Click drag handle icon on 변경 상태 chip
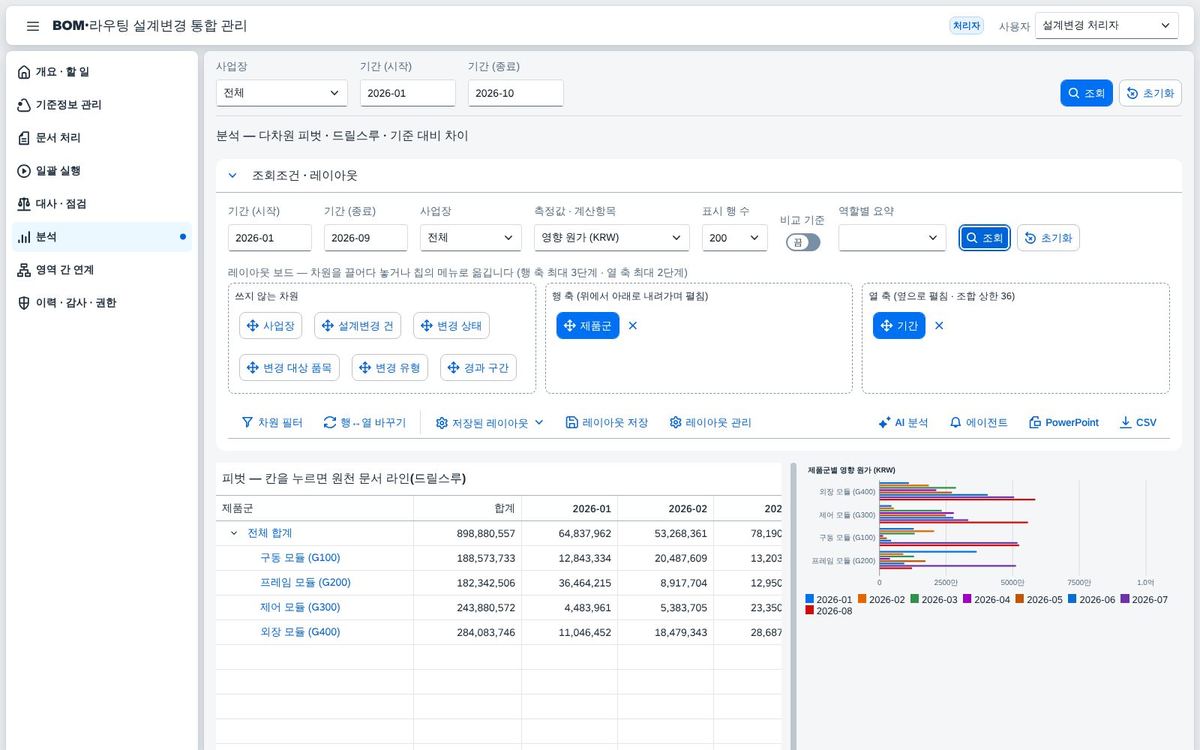 pos(427,326)
